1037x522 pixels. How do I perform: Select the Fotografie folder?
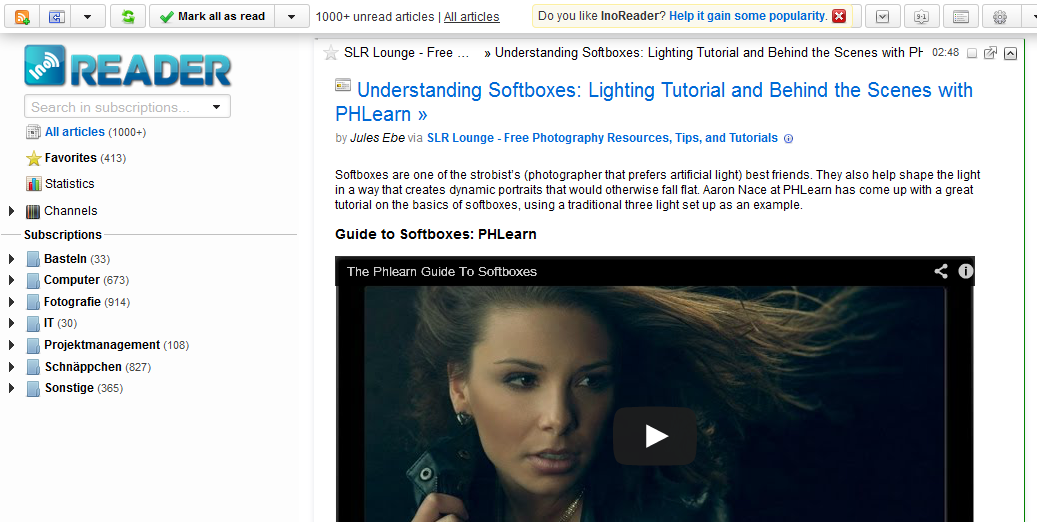pos(73,302)
